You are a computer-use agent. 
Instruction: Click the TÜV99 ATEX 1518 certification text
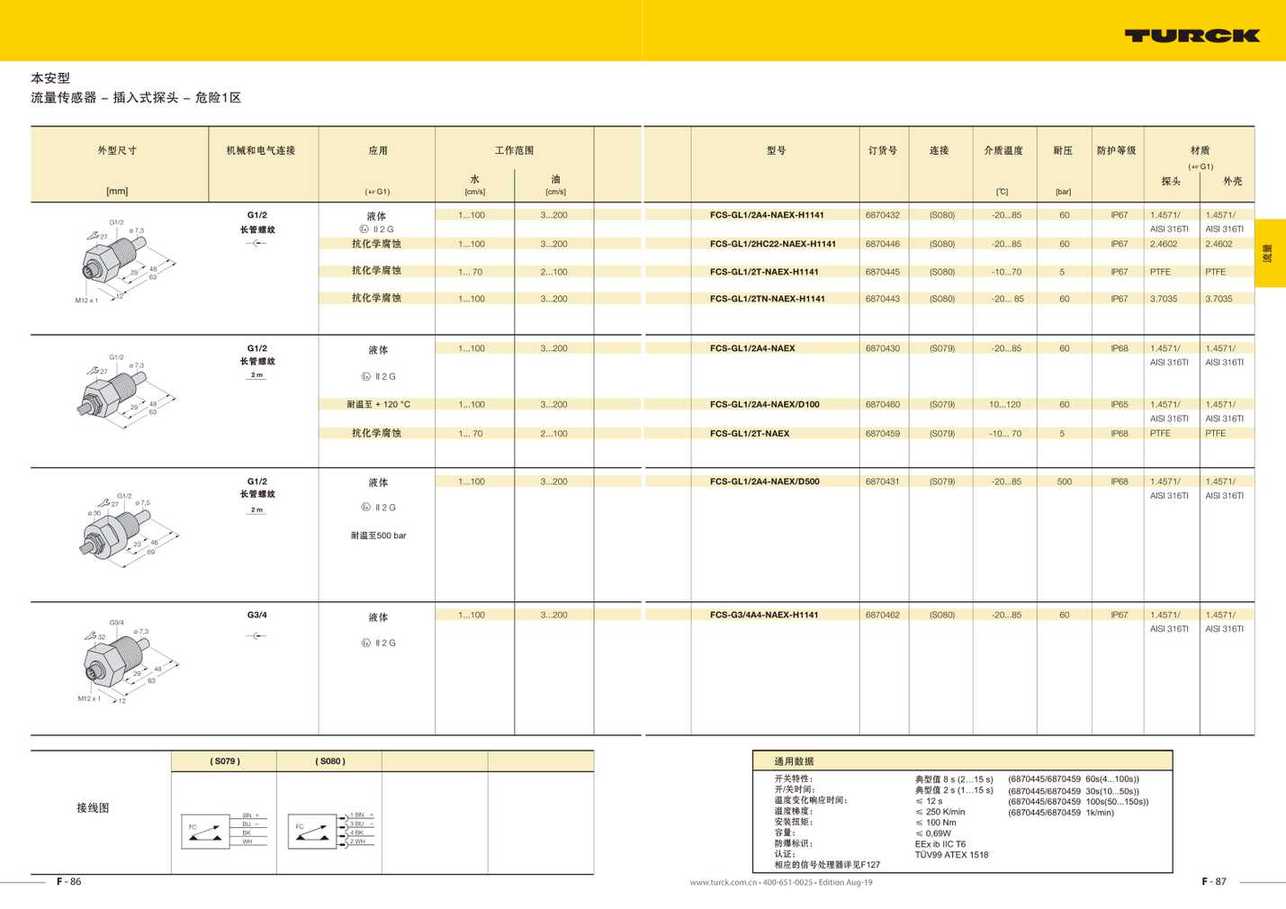(x=951, y=854)
